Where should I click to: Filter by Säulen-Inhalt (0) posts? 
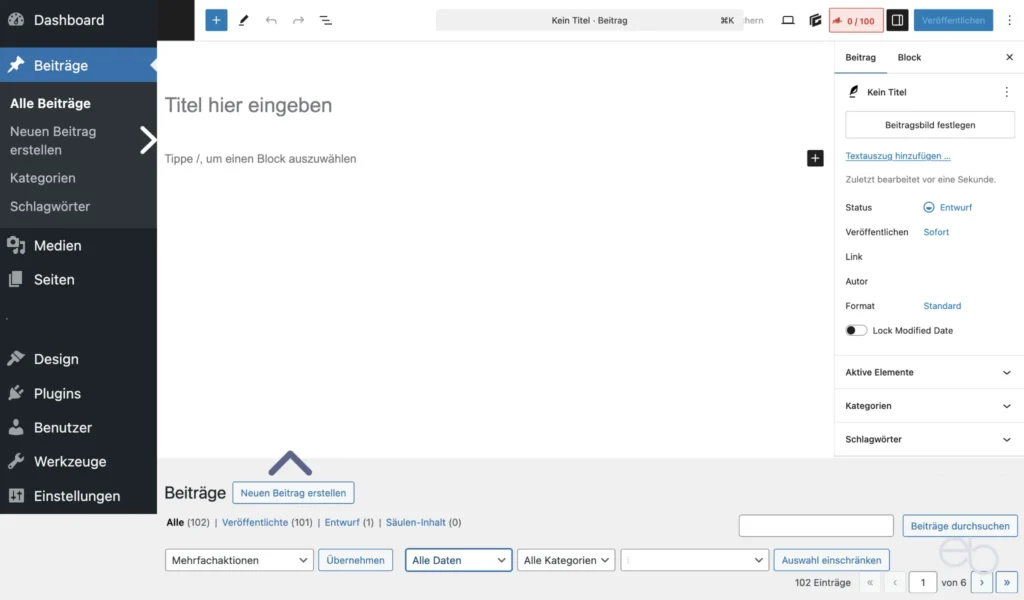tap(423, 522)
